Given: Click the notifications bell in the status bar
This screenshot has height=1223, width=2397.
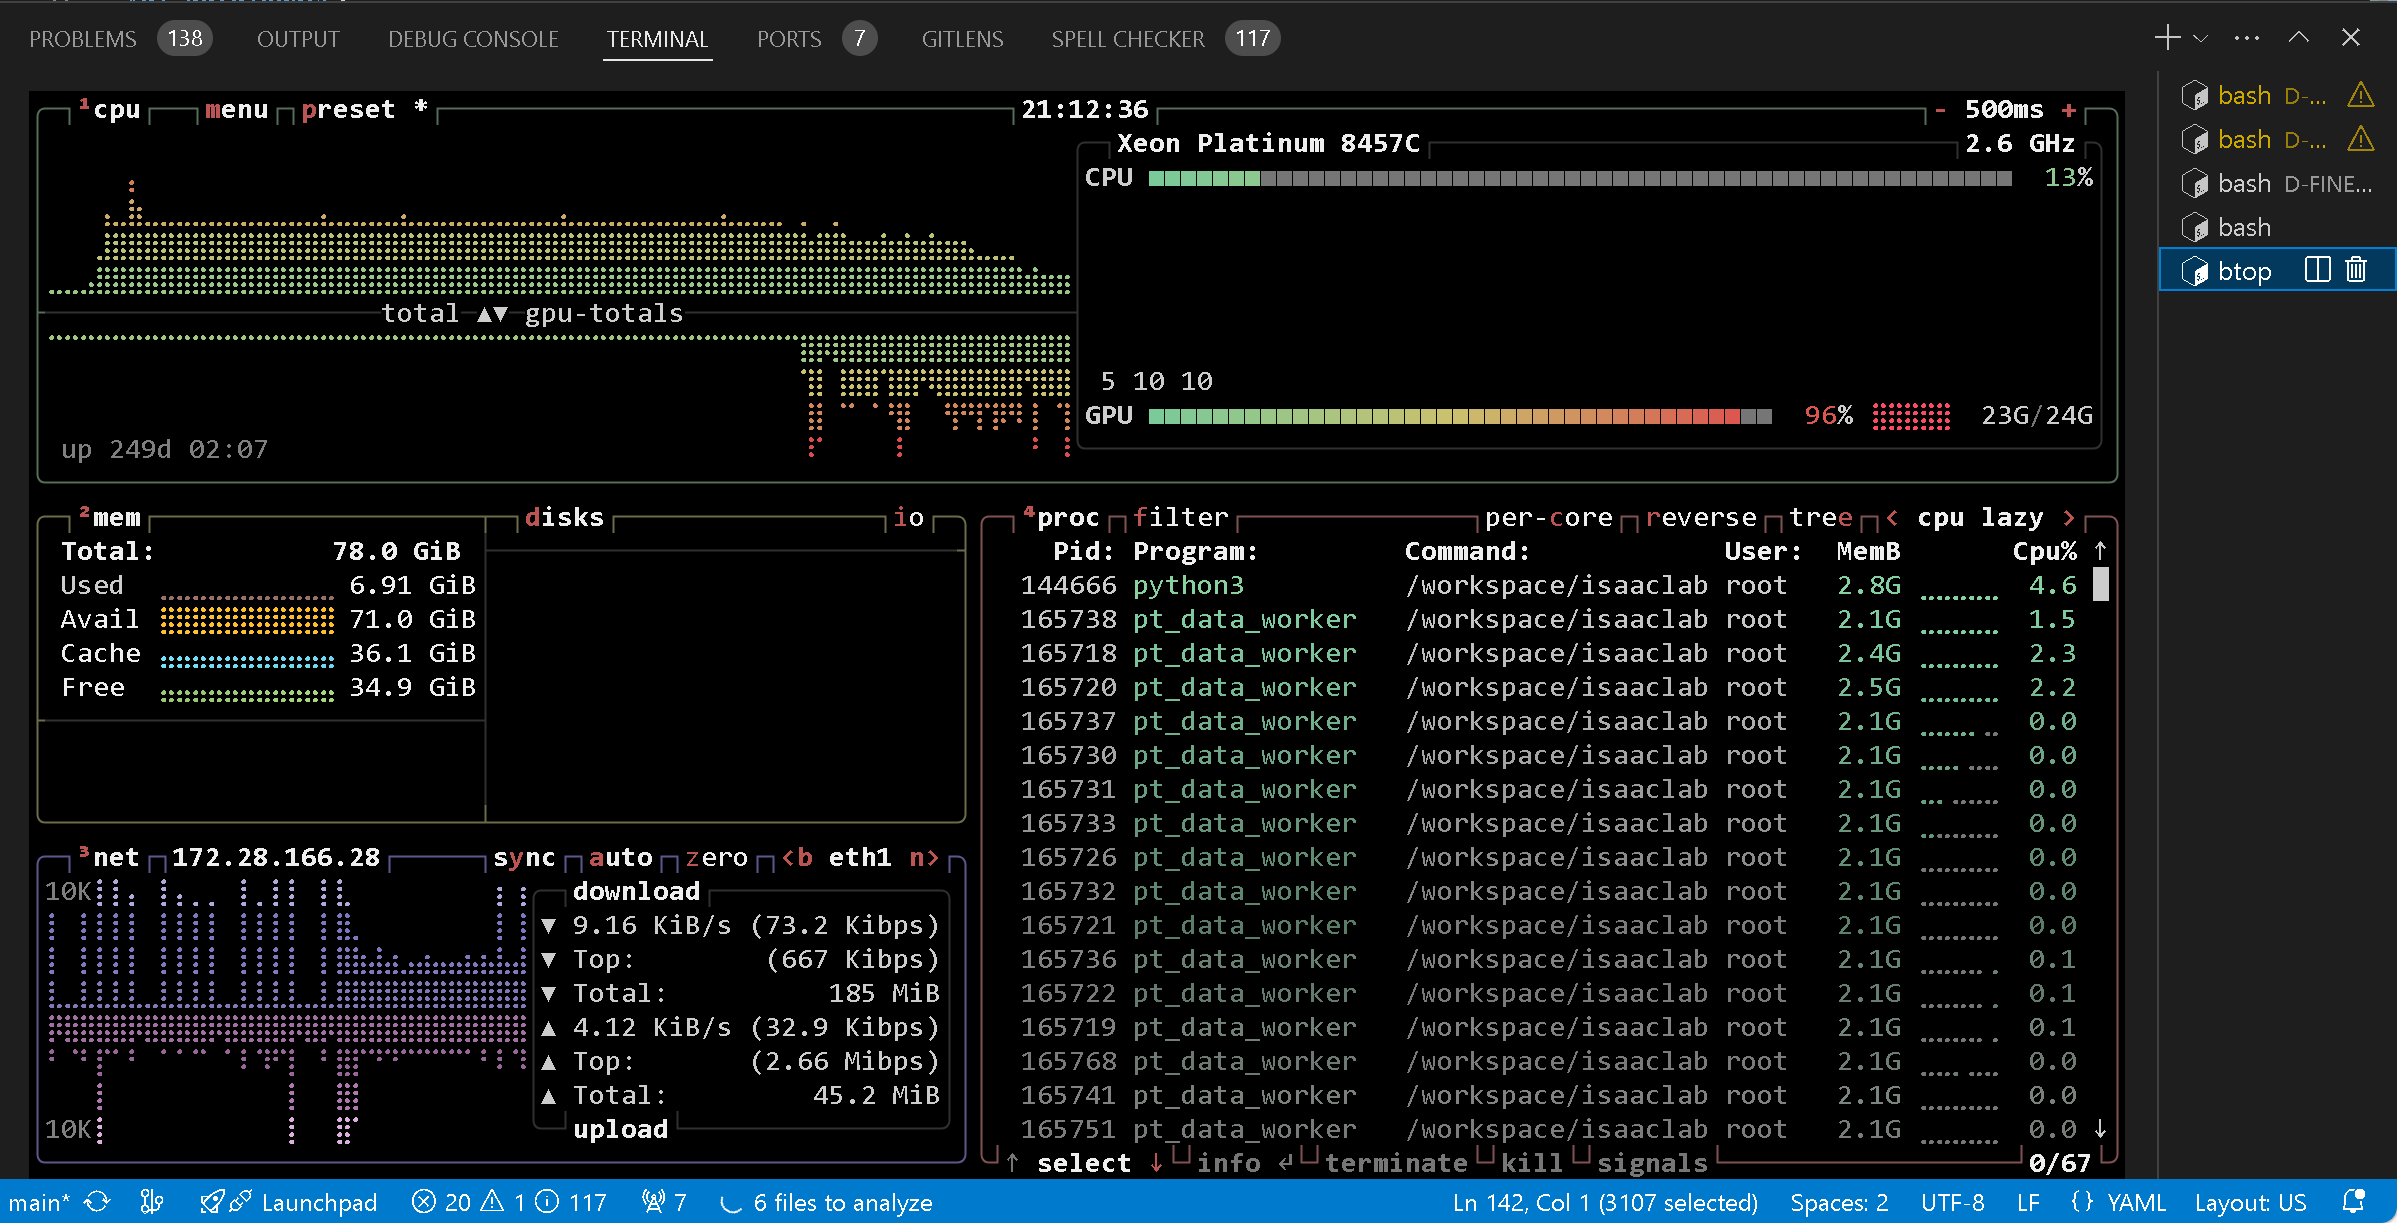Looking at the screenshot, I should pyautogui.click(x=2354, y=1201).
